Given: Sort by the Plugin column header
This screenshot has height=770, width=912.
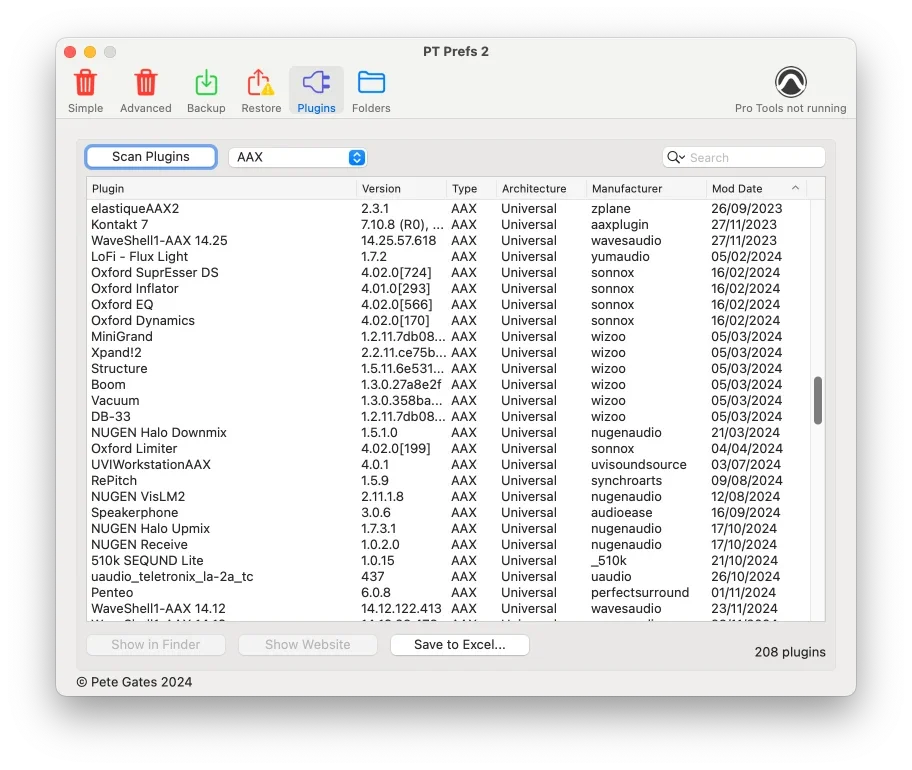Looking at the screenshot, I should (x=222, y=188).
